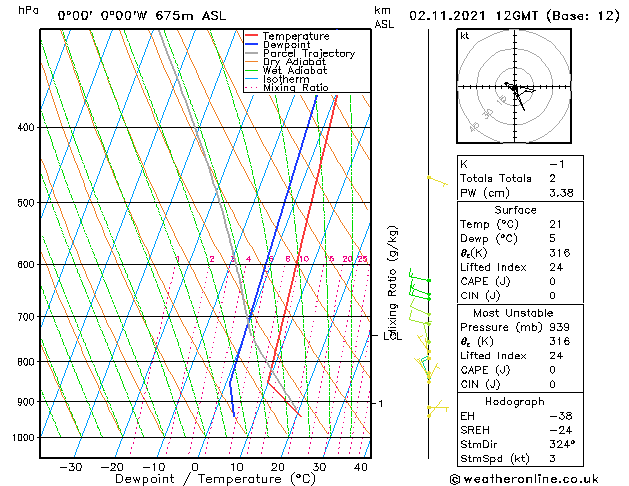Click the 1 km altitude tick label

click(x=381, y=403)
